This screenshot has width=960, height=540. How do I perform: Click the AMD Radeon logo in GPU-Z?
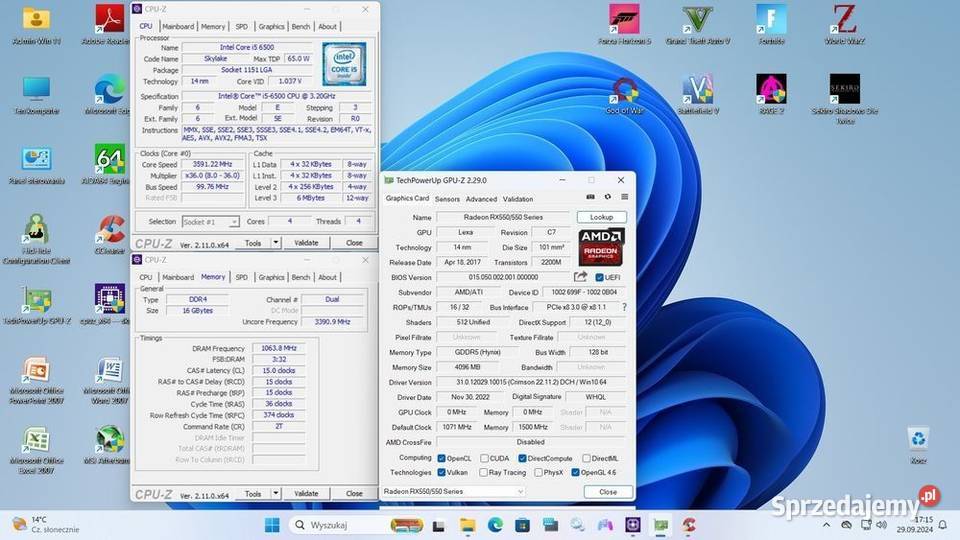[601, 247]
